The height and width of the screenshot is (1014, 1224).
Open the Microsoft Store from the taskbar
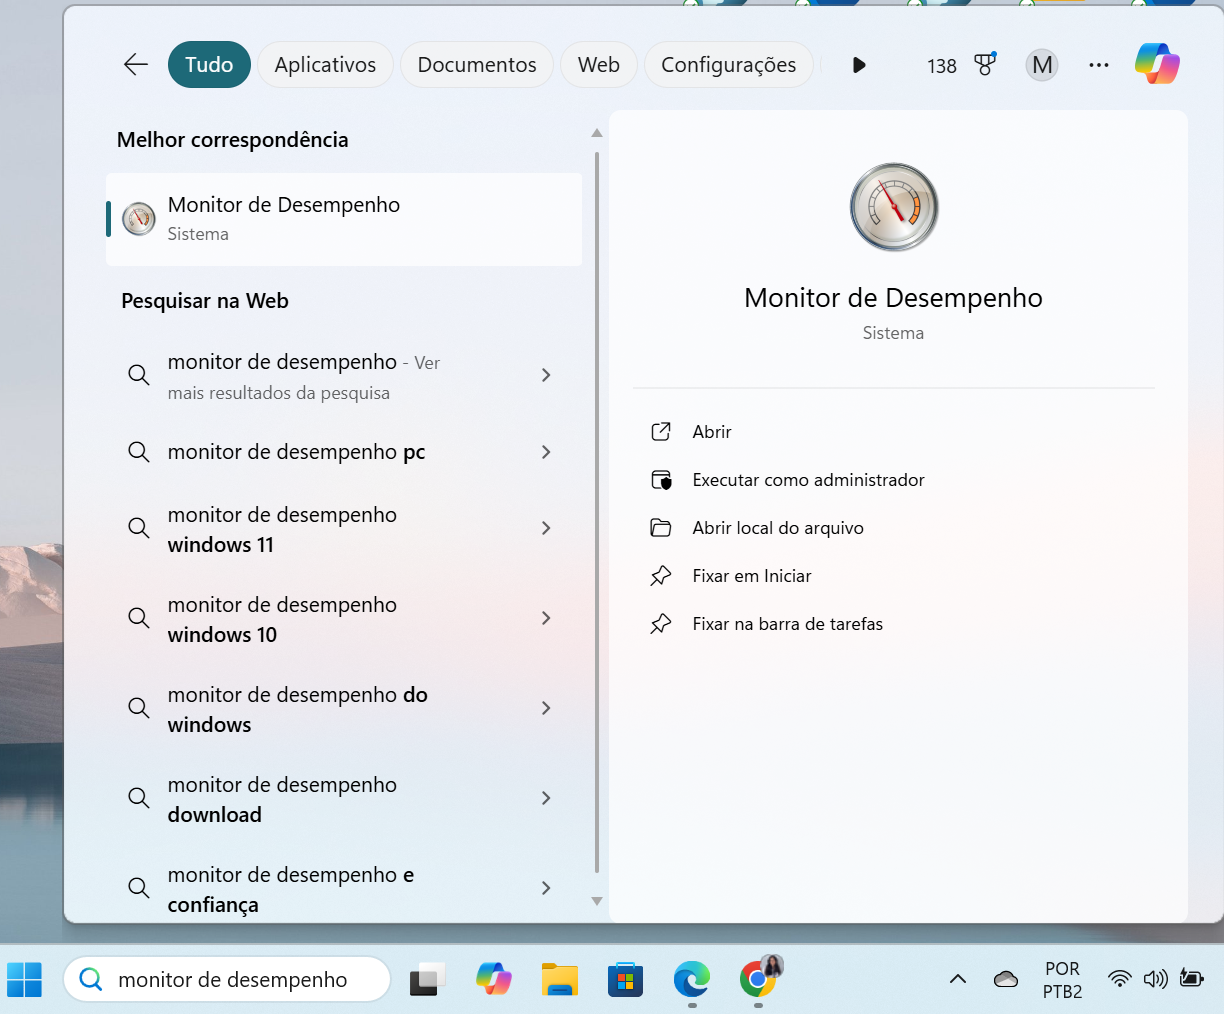[x=625, y=980]
